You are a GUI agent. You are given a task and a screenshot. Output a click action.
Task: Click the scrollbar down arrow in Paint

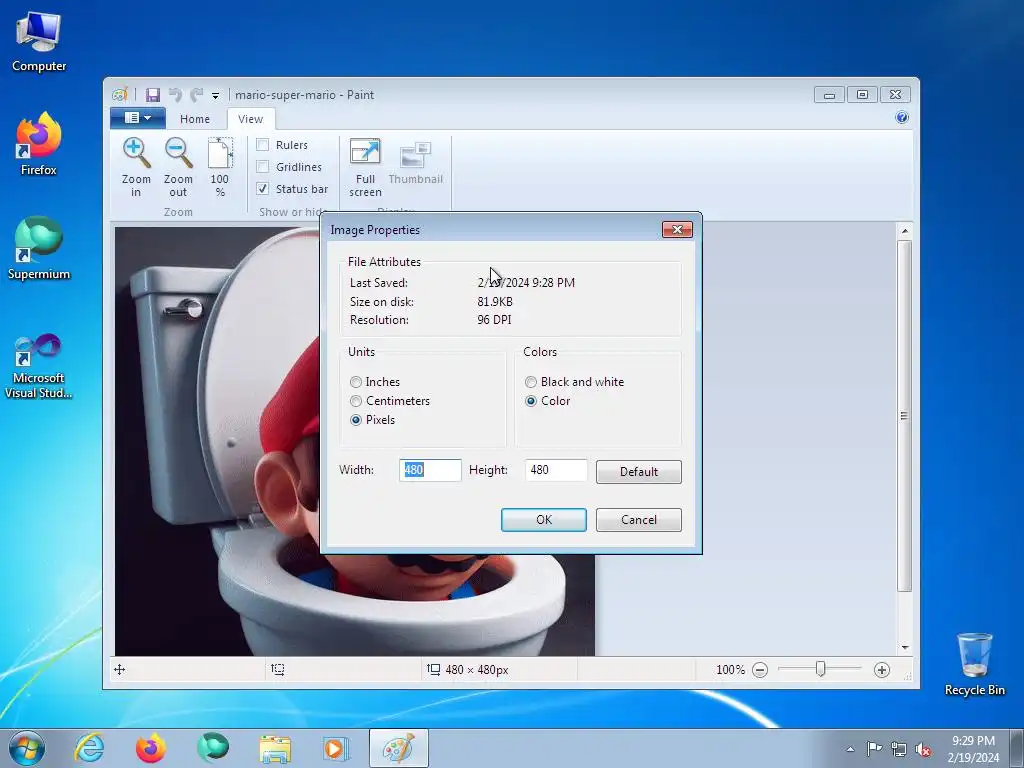[x=904, y=647]
